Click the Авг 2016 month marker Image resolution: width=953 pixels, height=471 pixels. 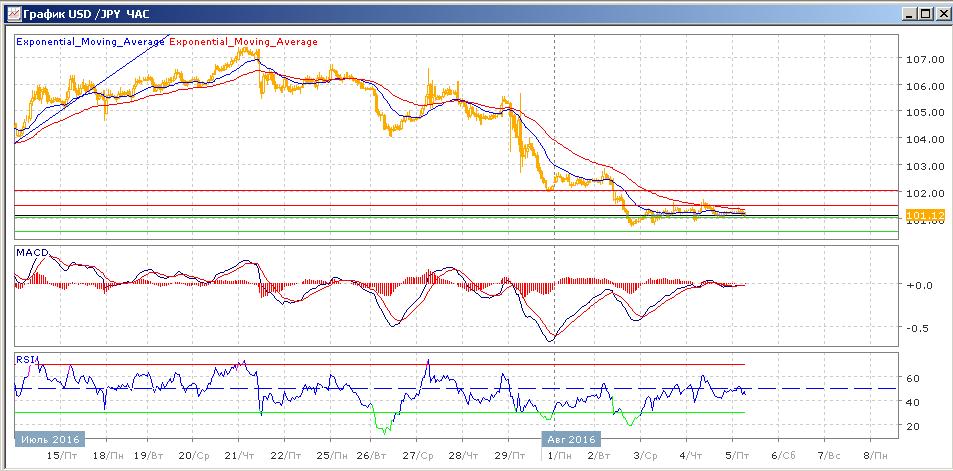(x=571, y=438)
